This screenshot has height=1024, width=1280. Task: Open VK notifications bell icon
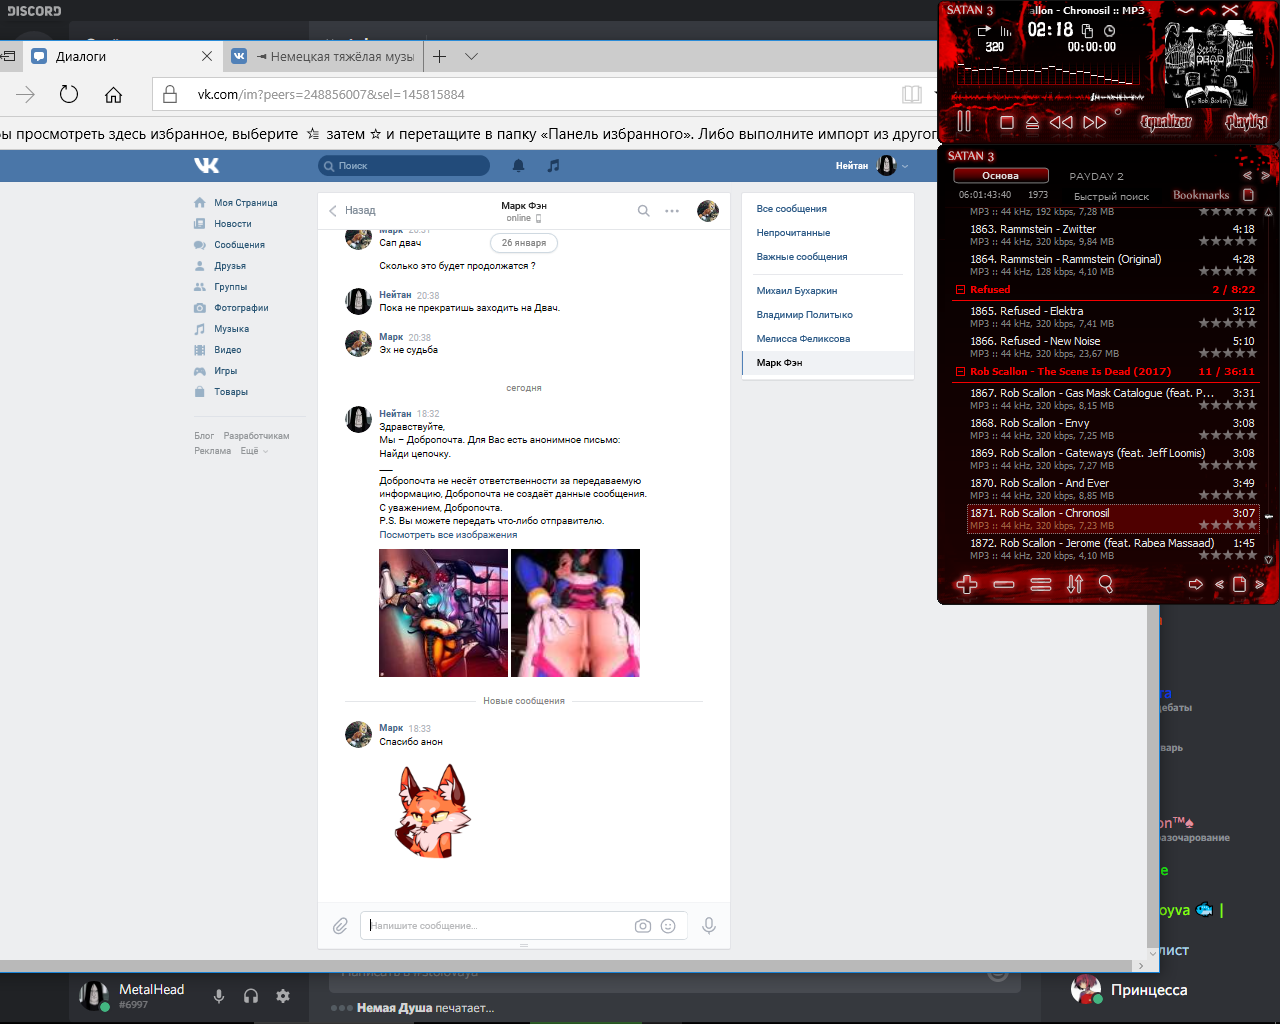click(518, 166)
